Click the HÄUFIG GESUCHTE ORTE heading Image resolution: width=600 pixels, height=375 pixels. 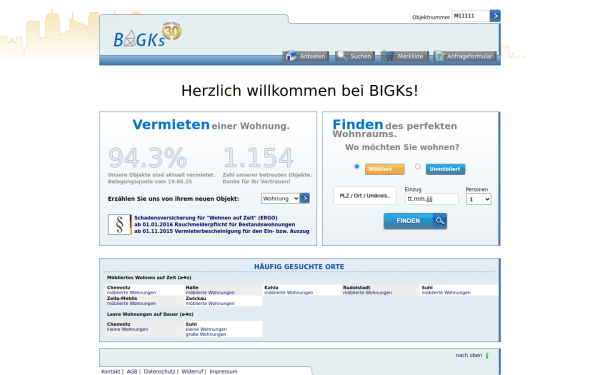point(299,267)
